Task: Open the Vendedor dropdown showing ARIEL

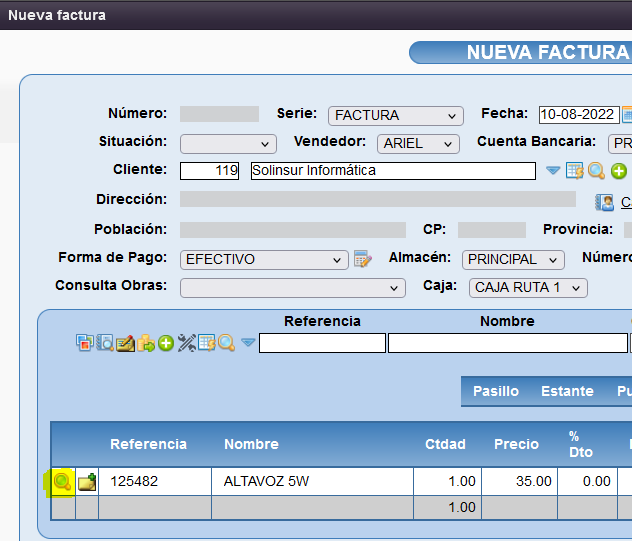Action: [x=418, y=144]
